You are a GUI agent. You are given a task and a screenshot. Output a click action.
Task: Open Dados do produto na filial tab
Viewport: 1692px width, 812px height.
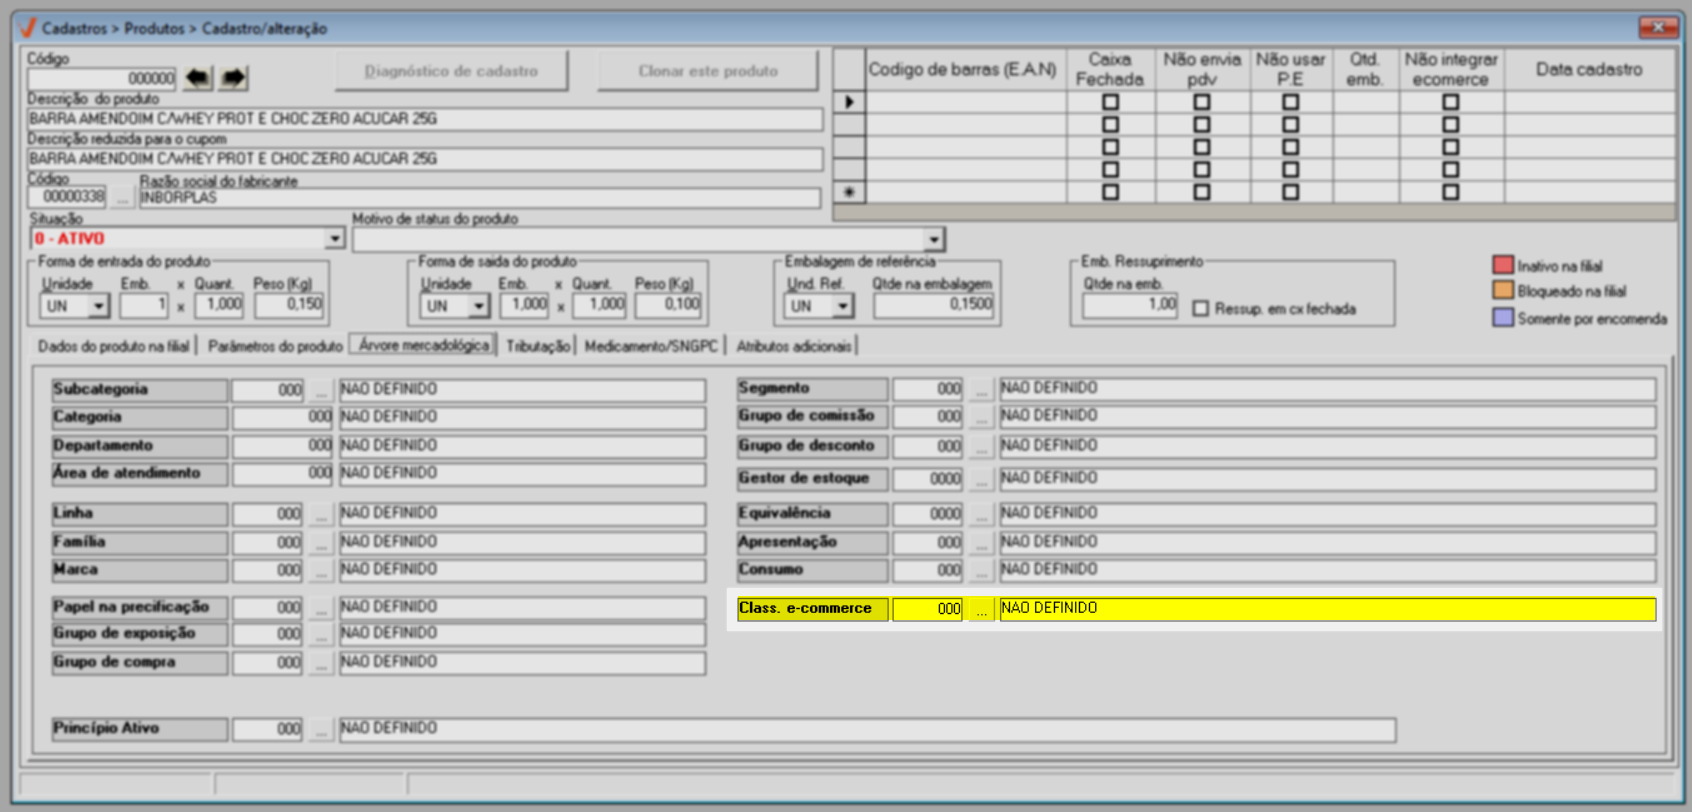pos(113,346)
